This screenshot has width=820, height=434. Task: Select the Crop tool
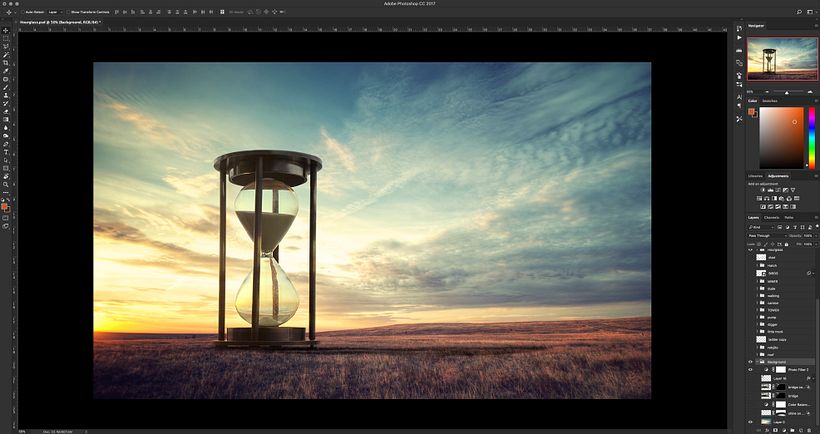pos(6,63)
